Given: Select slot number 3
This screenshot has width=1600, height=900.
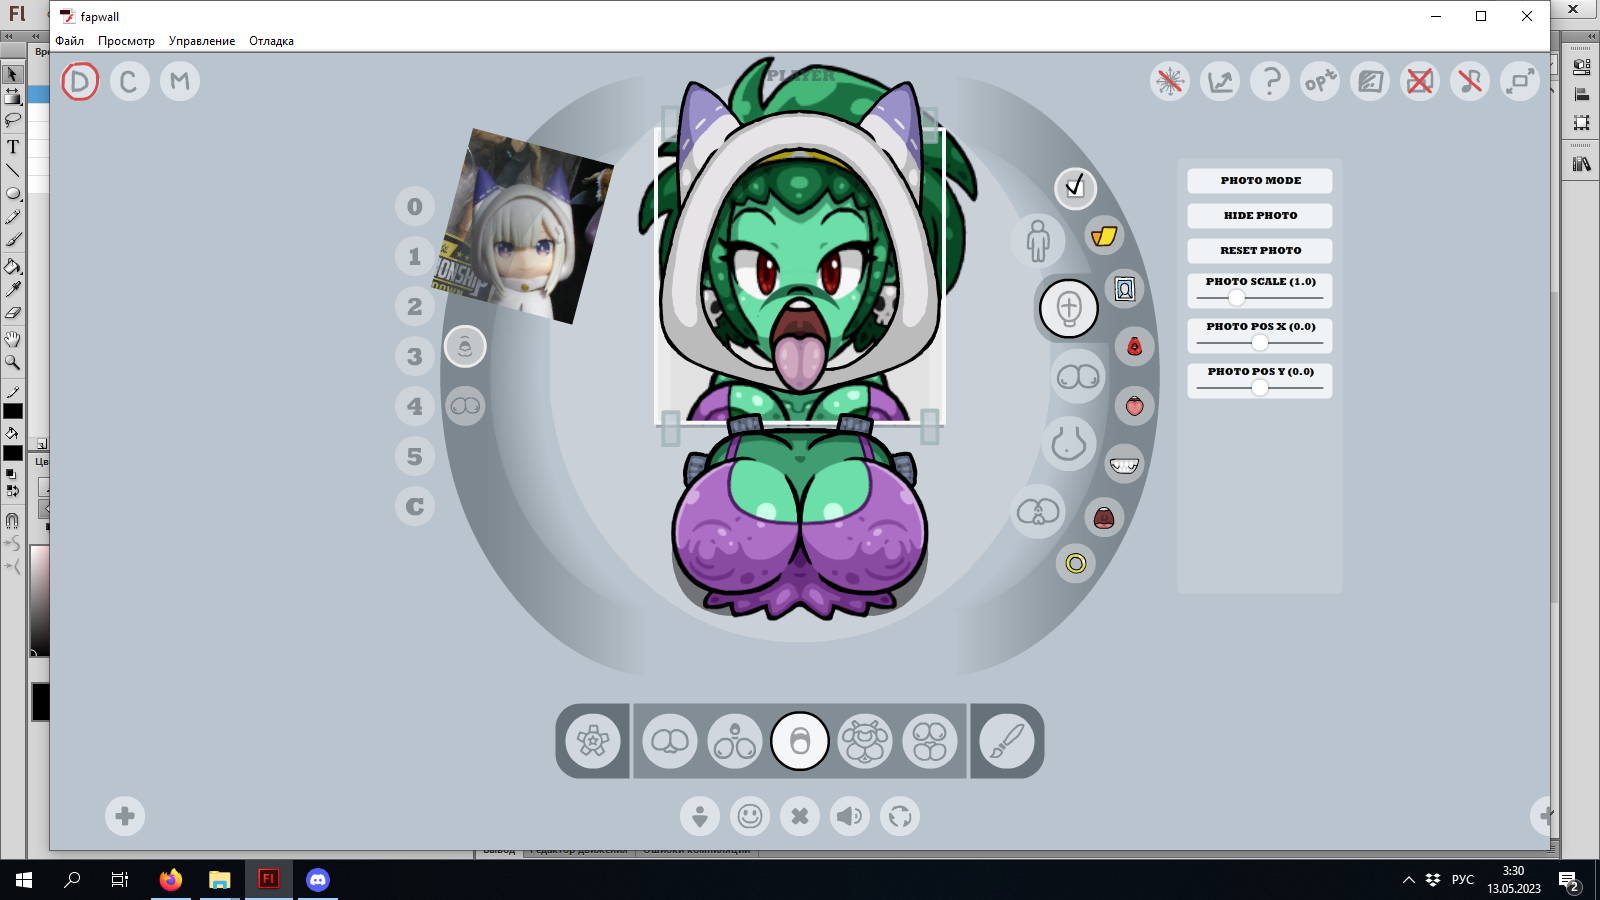Looking at the screenshot, I should pyautogui.click(x=415, y=357).
